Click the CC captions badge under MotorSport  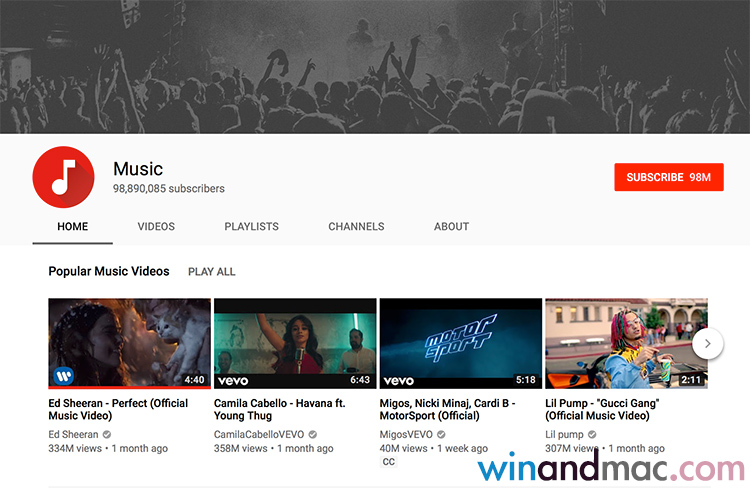tap(388, 462)
